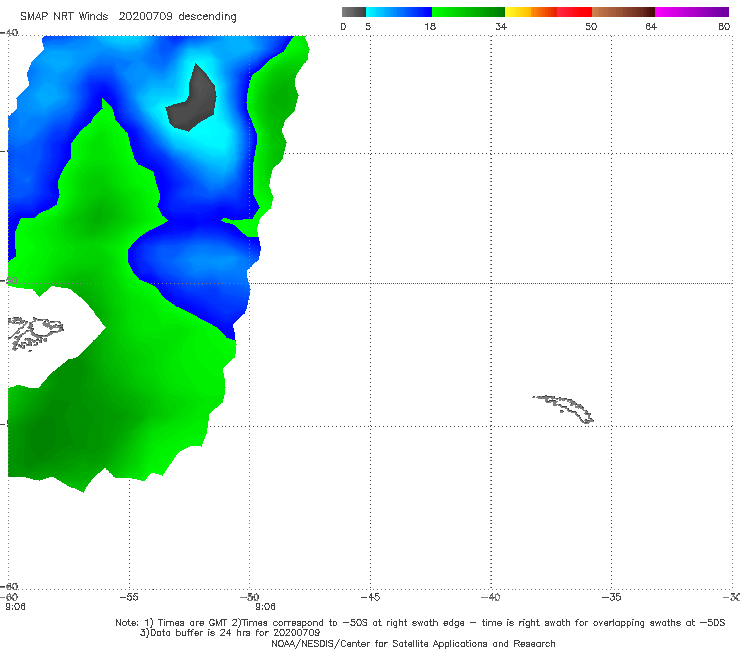Click the South Georgia island outline
Viewport: 740px width, 650px height.
(564, 409)
